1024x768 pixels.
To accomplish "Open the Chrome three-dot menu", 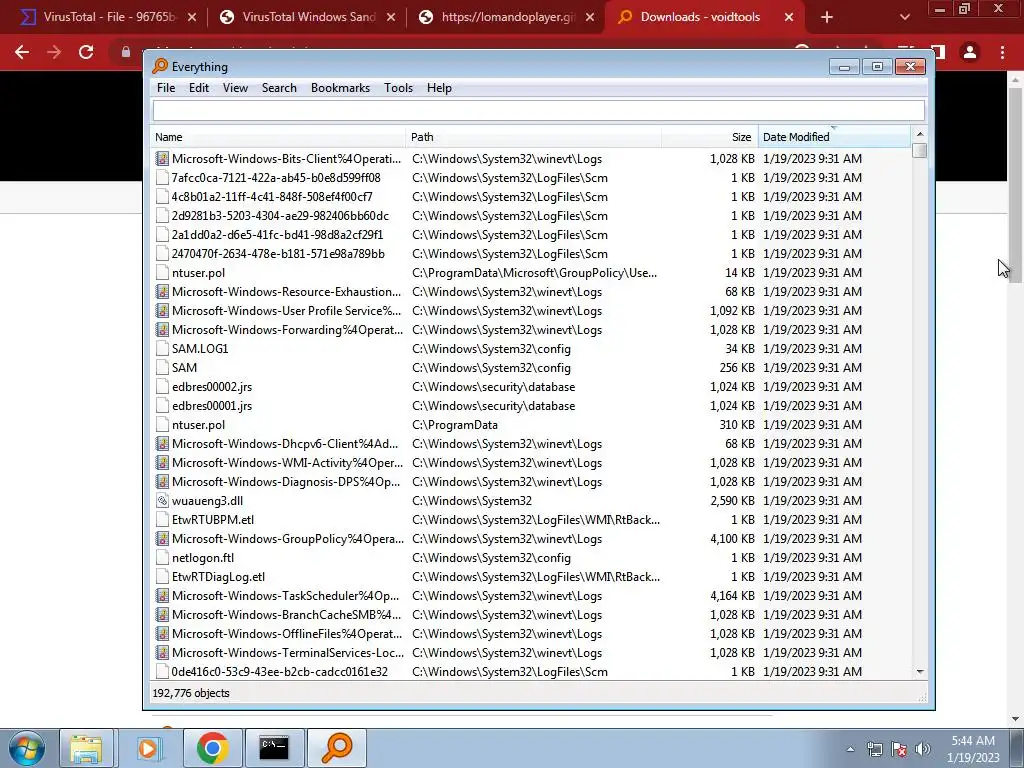I will 1002,52.
